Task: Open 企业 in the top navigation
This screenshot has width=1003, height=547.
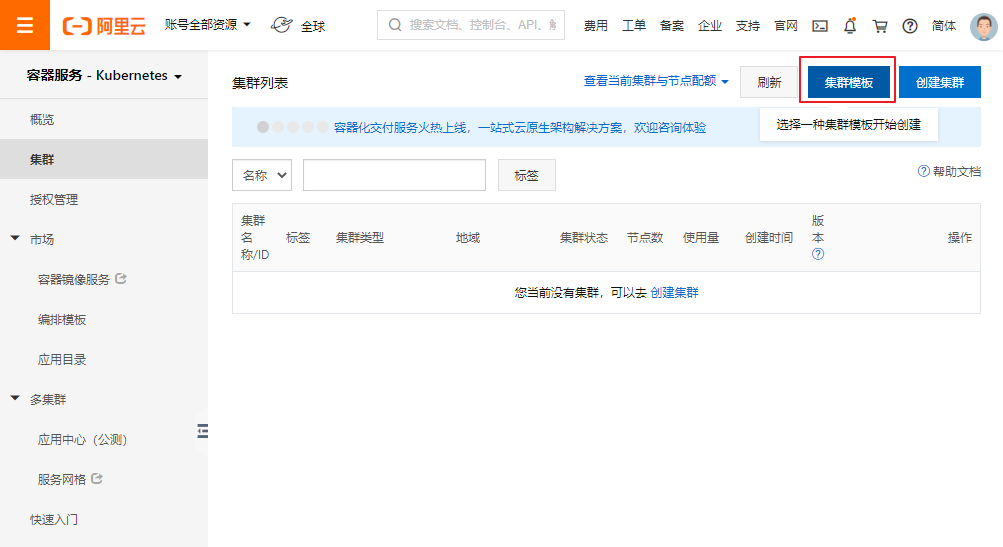Action: 709,26
